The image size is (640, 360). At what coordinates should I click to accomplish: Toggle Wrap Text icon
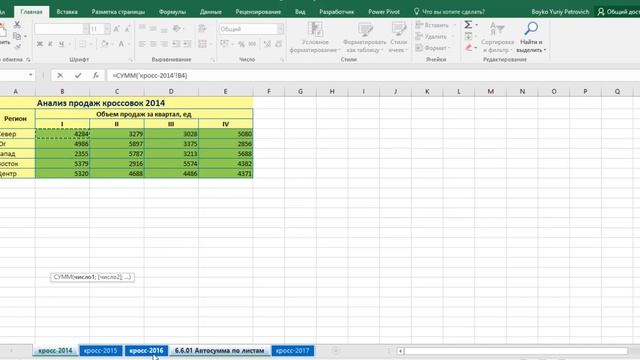pos(202,29)
